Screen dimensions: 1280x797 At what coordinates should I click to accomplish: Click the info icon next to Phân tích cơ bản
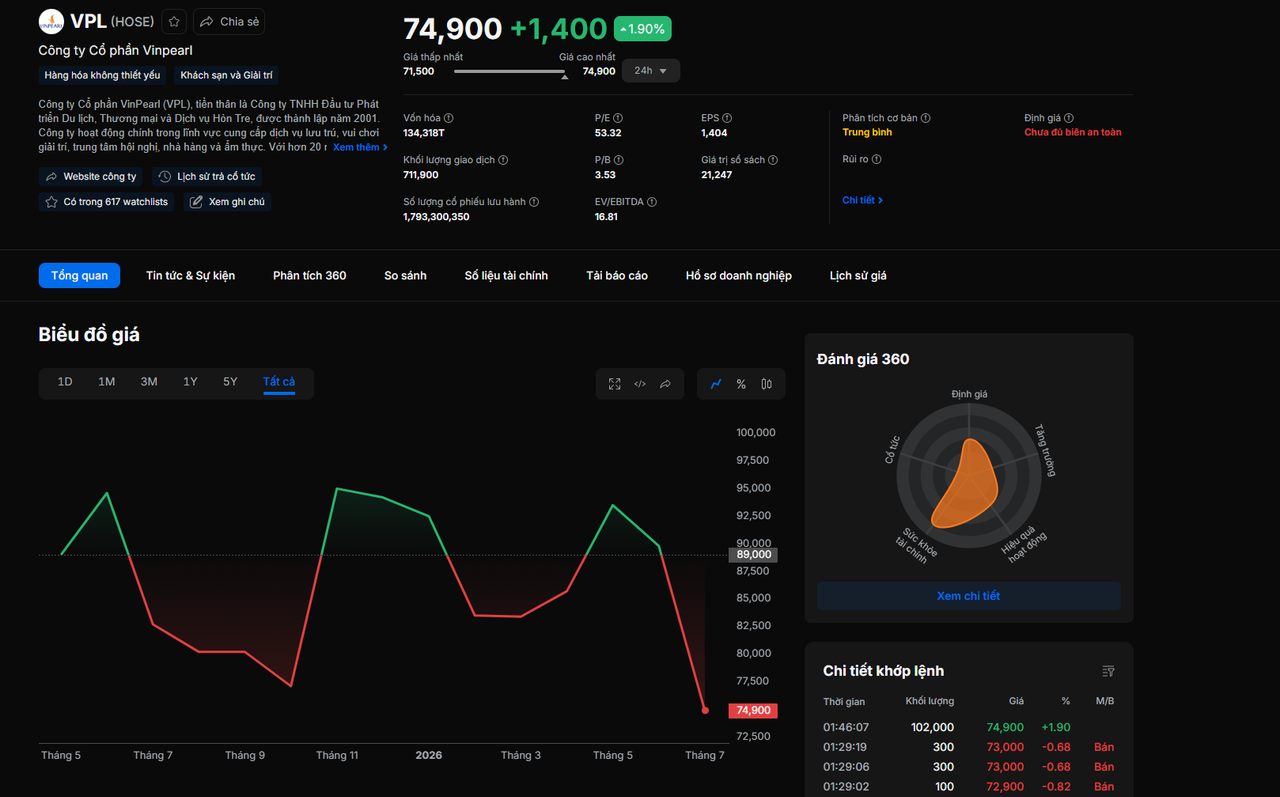pyautogui.click(x=925, y=118)
